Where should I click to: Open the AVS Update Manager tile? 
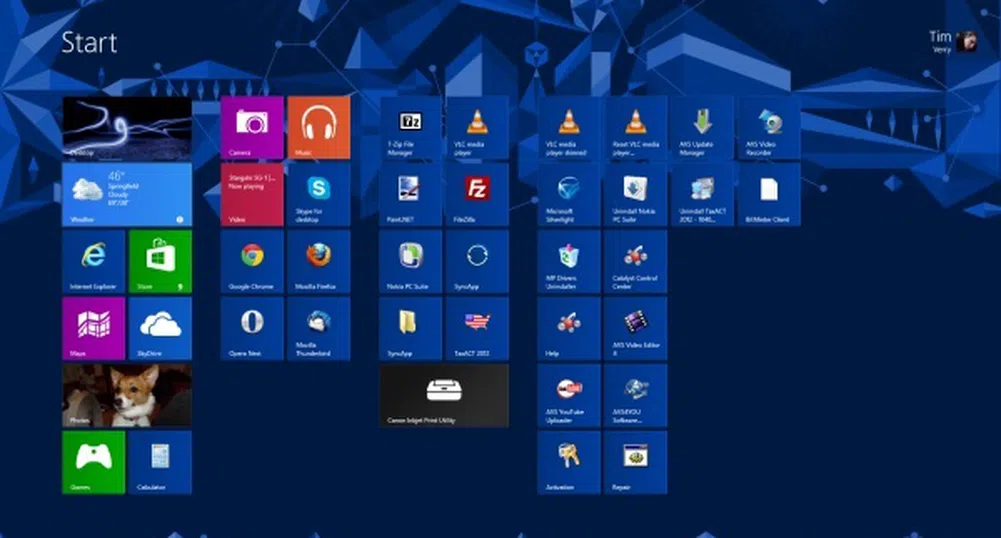coord(702,128)
